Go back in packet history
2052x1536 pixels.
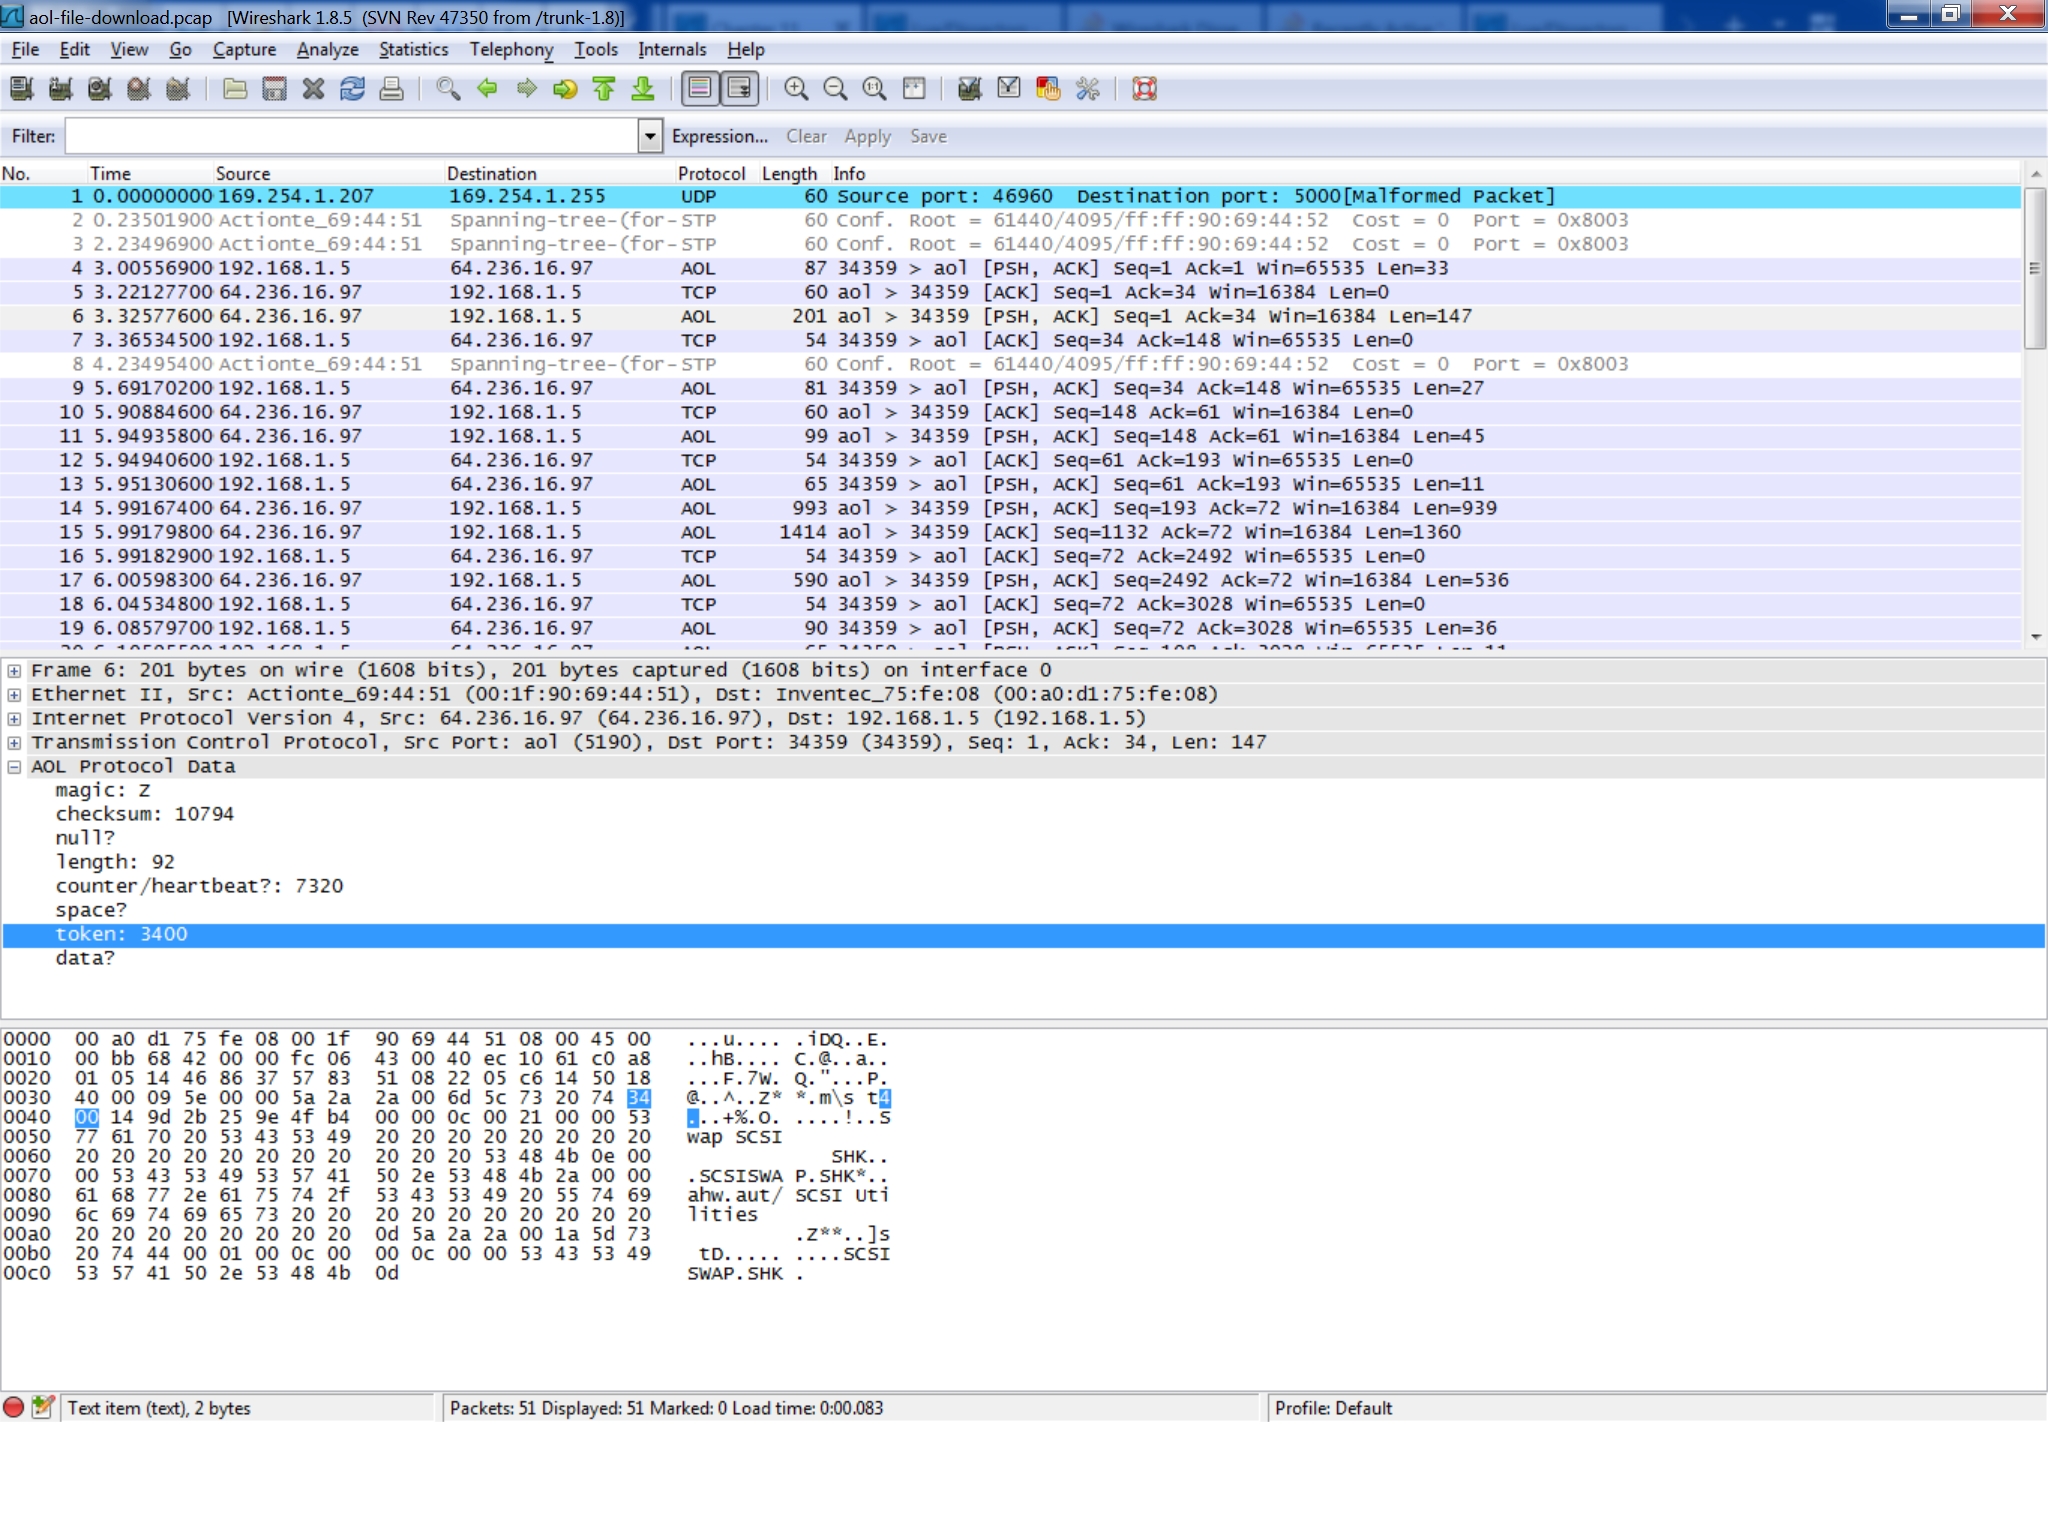487,89
